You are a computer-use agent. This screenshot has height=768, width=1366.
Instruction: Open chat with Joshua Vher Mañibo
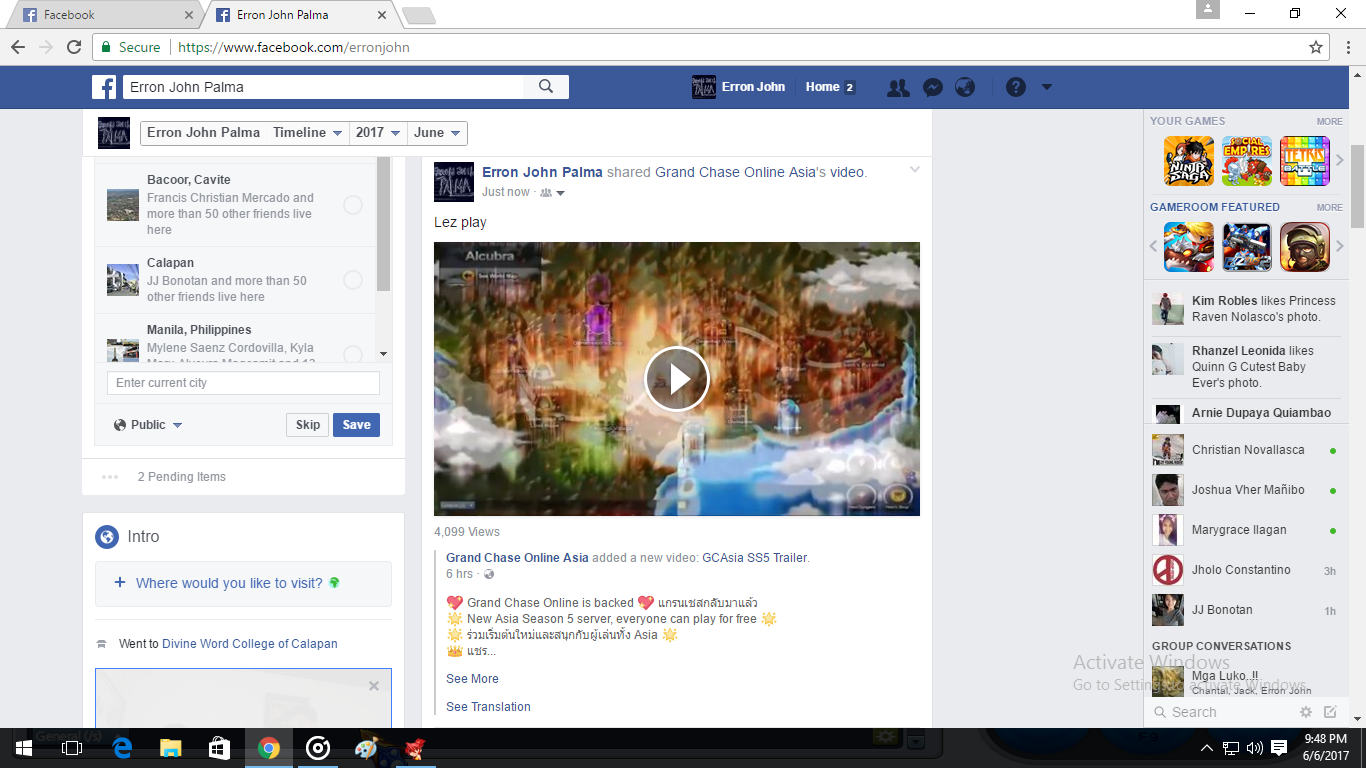point(1245,490)
